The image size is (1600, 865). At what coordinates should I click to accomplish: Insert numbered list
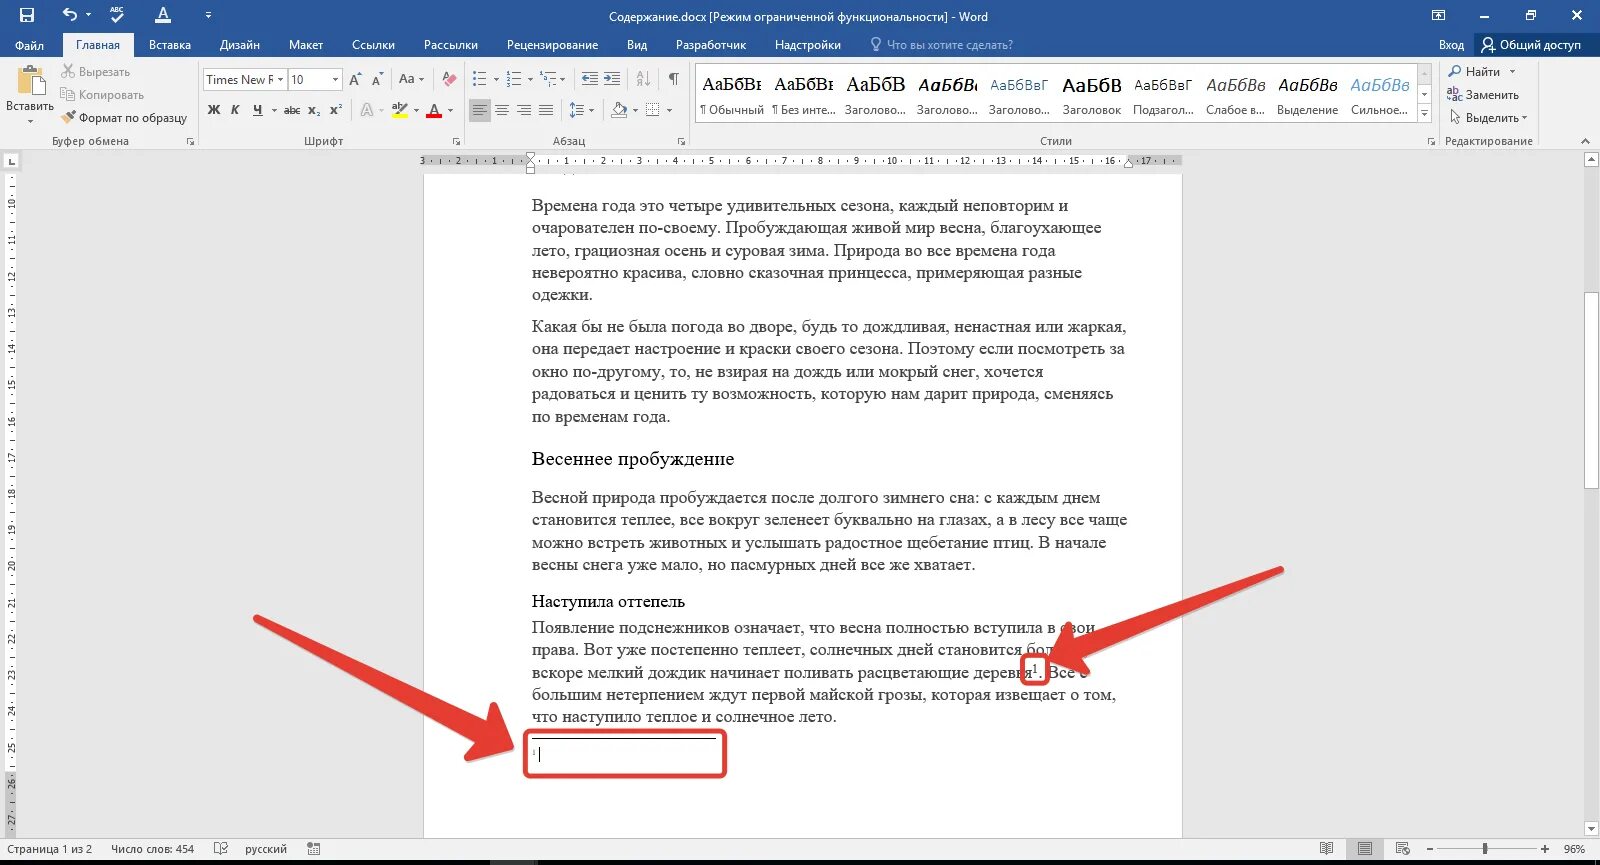pos(514,79)
